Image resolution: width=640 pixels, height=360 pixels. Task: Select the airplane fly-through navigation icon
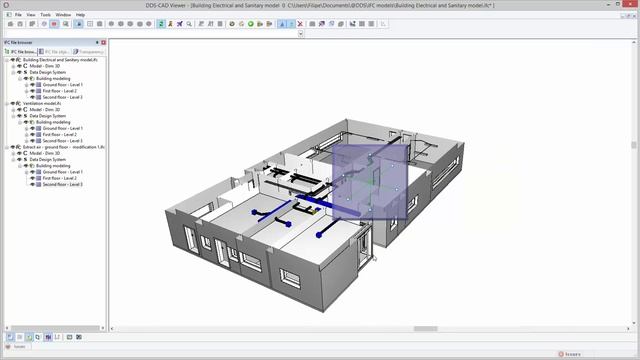pyautogui.click(x=180, y=24)
